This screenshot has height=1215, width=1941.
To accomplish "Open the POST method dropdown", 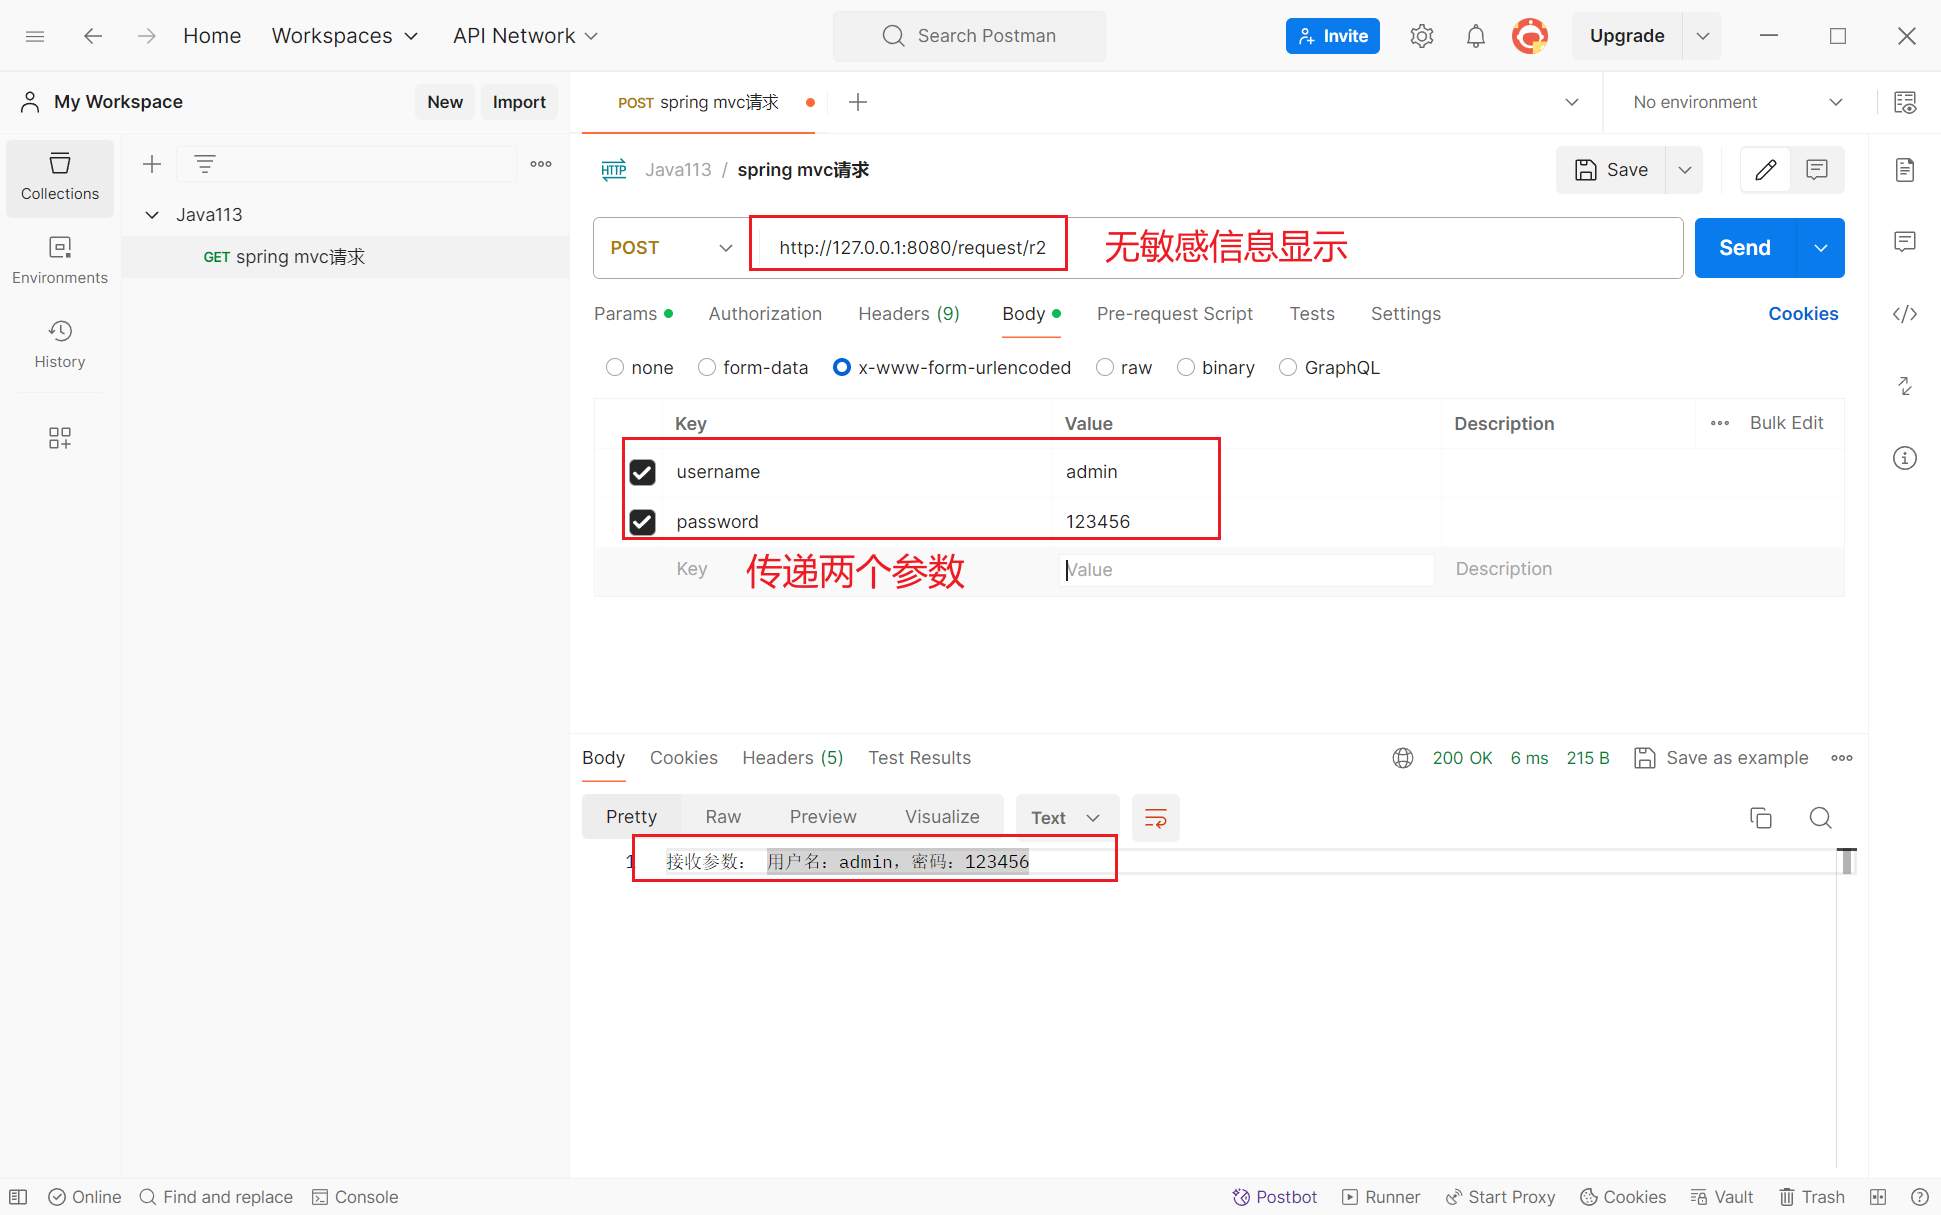I will pyautogui.click(x=671, y=248).
